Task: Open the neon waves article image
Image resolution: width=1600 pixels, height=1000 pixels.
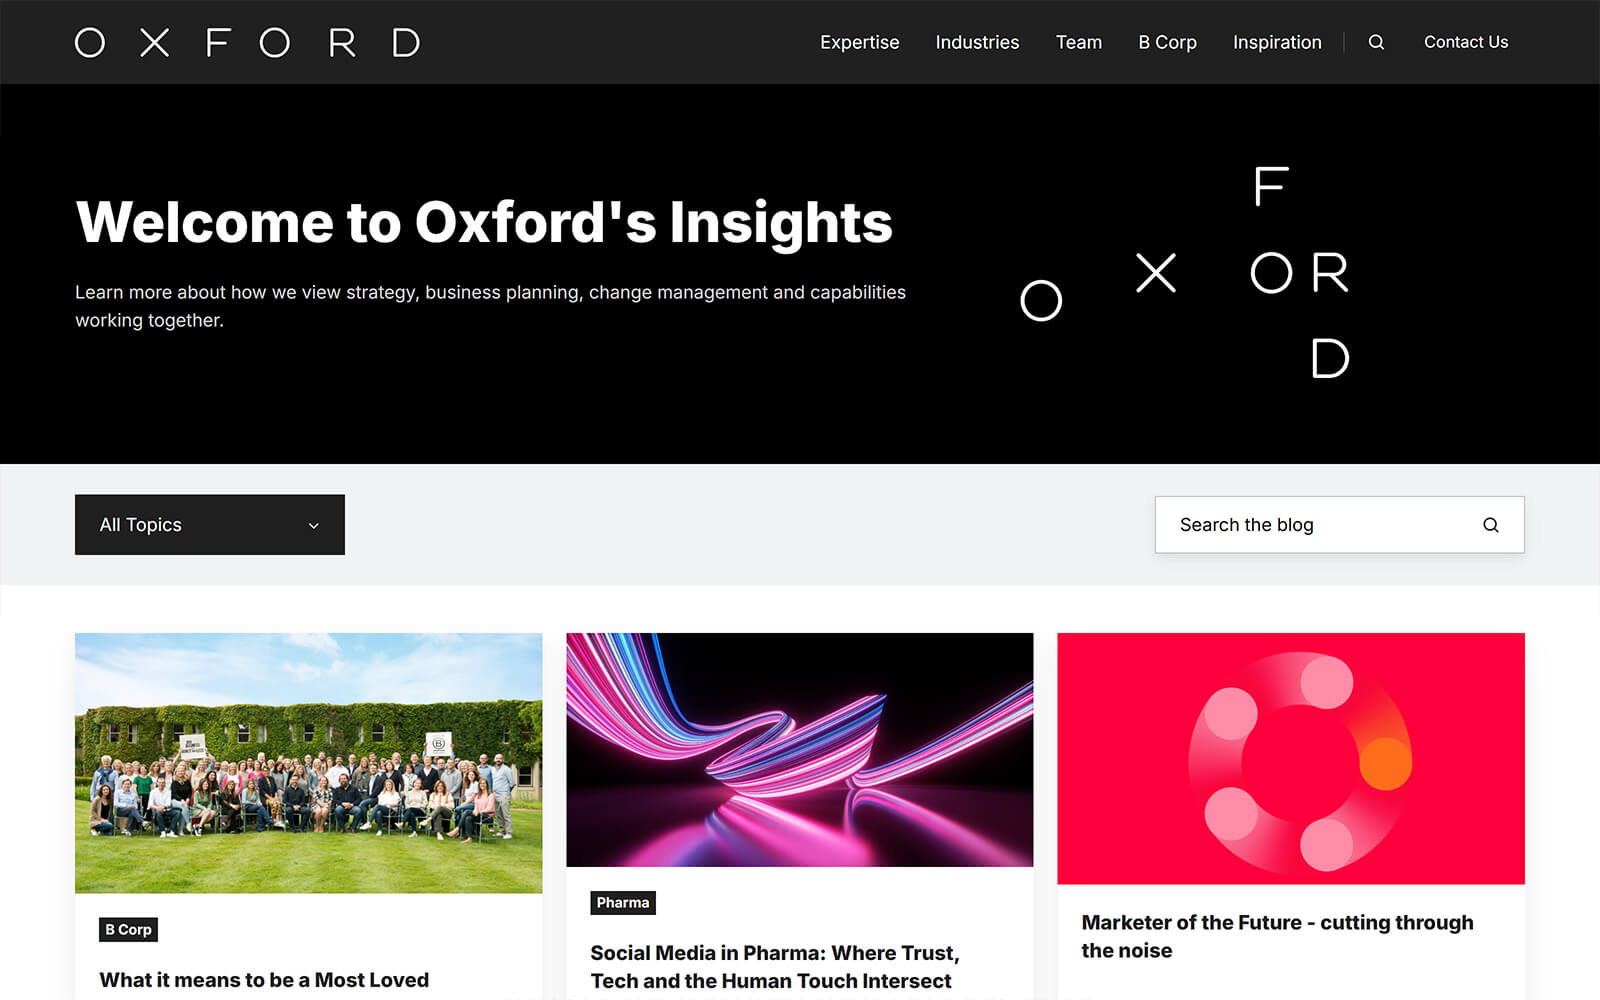Action: [799, 749]
